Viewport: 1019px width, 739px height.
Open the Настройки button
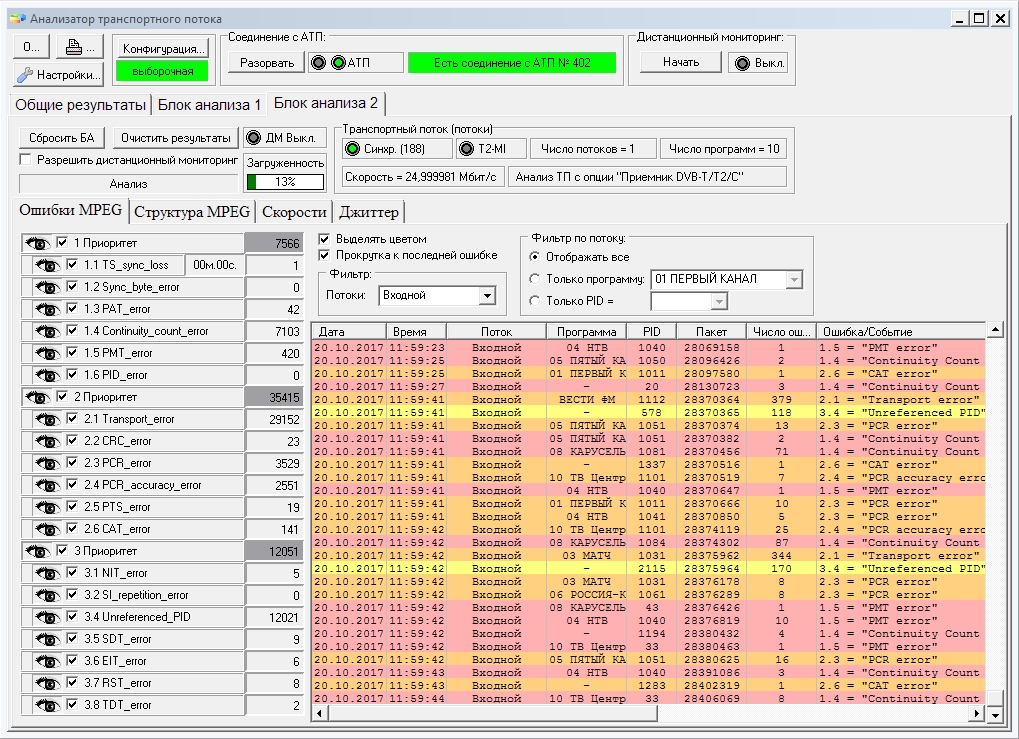click(x=58, y=75)
